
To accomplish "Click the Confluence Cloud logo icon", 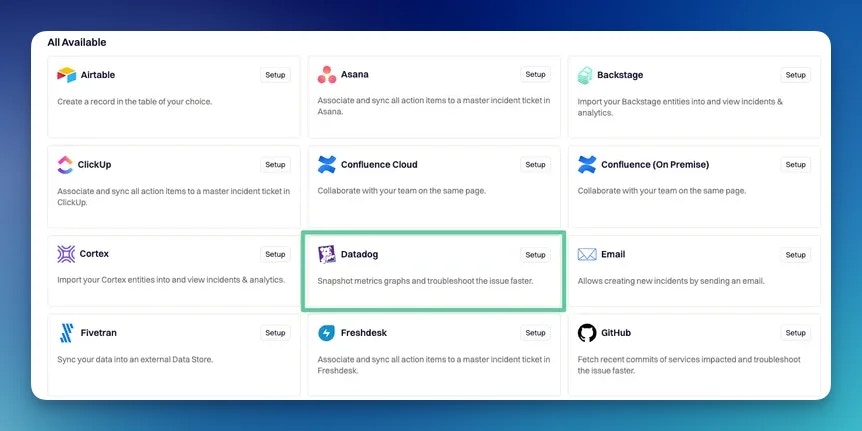I will [327, 164].
